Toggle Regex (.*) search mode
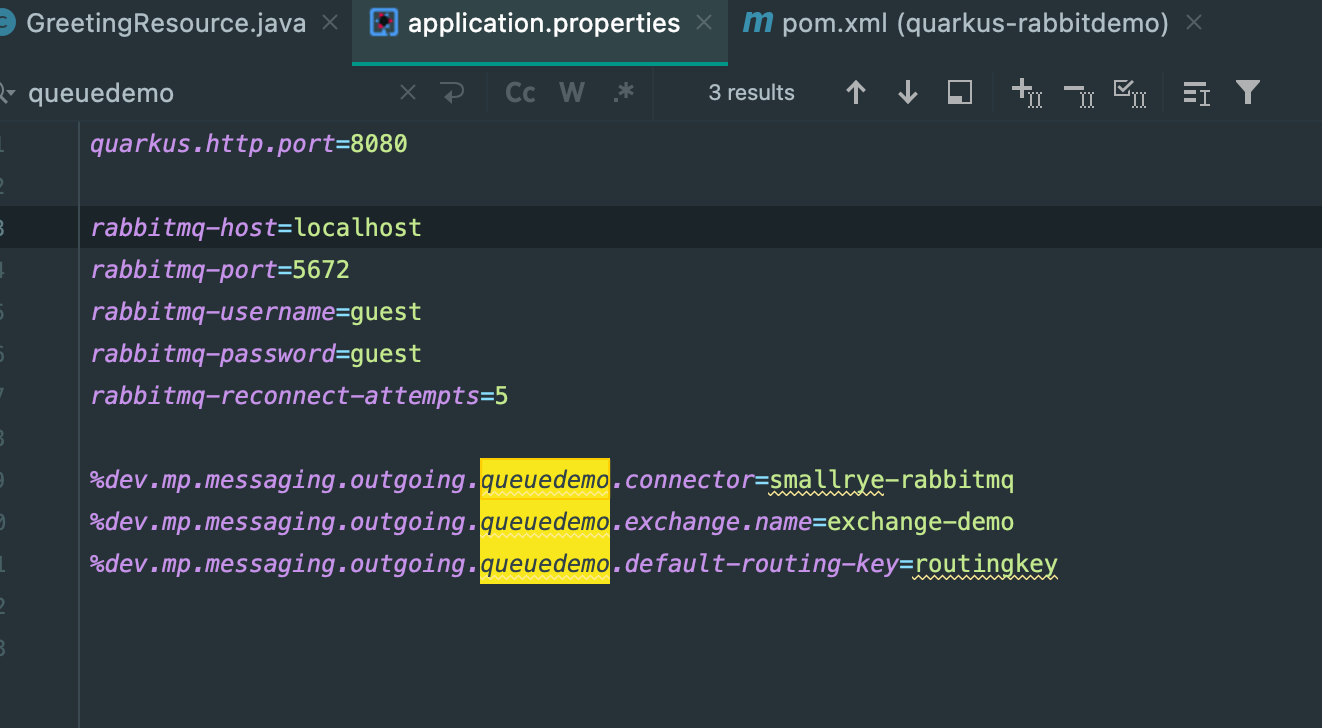This screenshot has height=728, width=1322. (623, 93)
